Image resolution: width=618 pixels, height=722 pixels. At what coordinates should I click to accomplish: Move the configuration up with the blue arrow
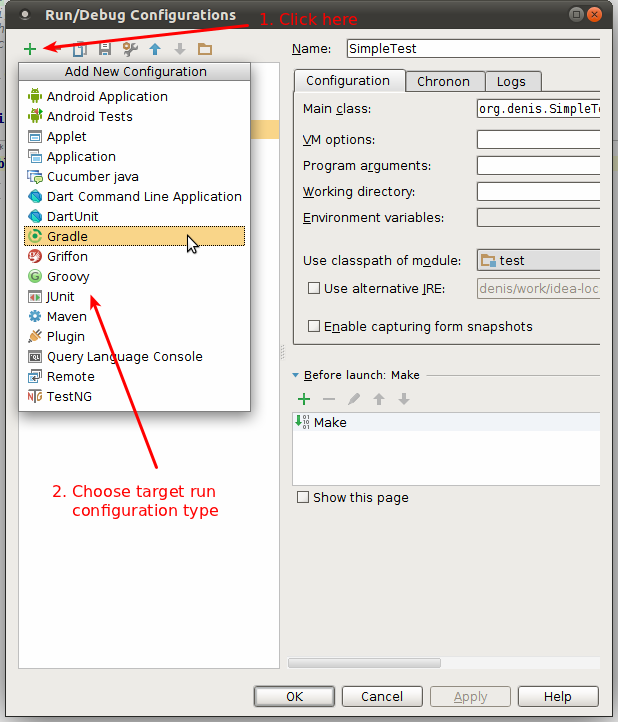[155, 48]
